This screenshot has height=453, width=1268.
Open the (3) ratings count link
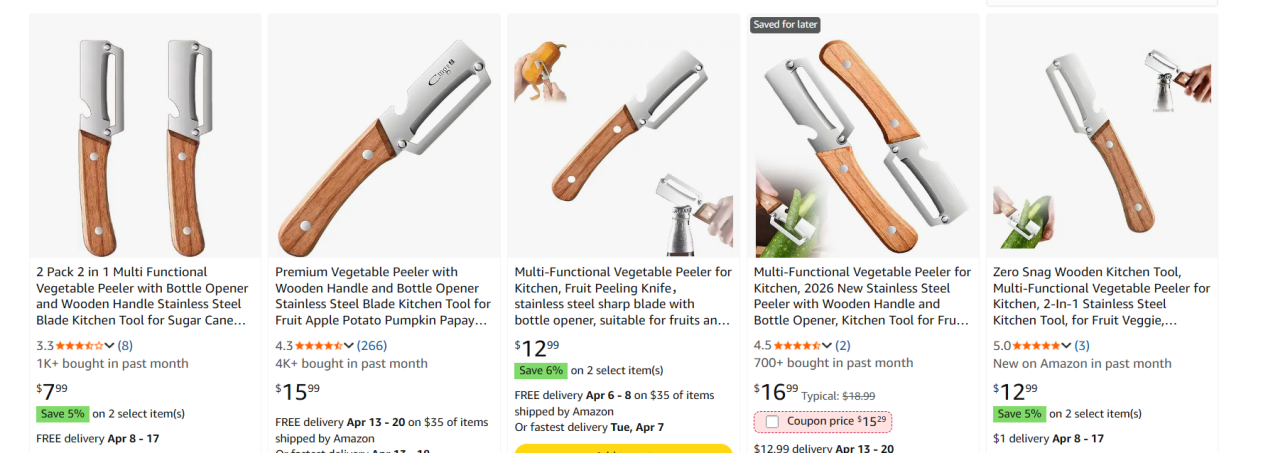tap(1082, 346)
